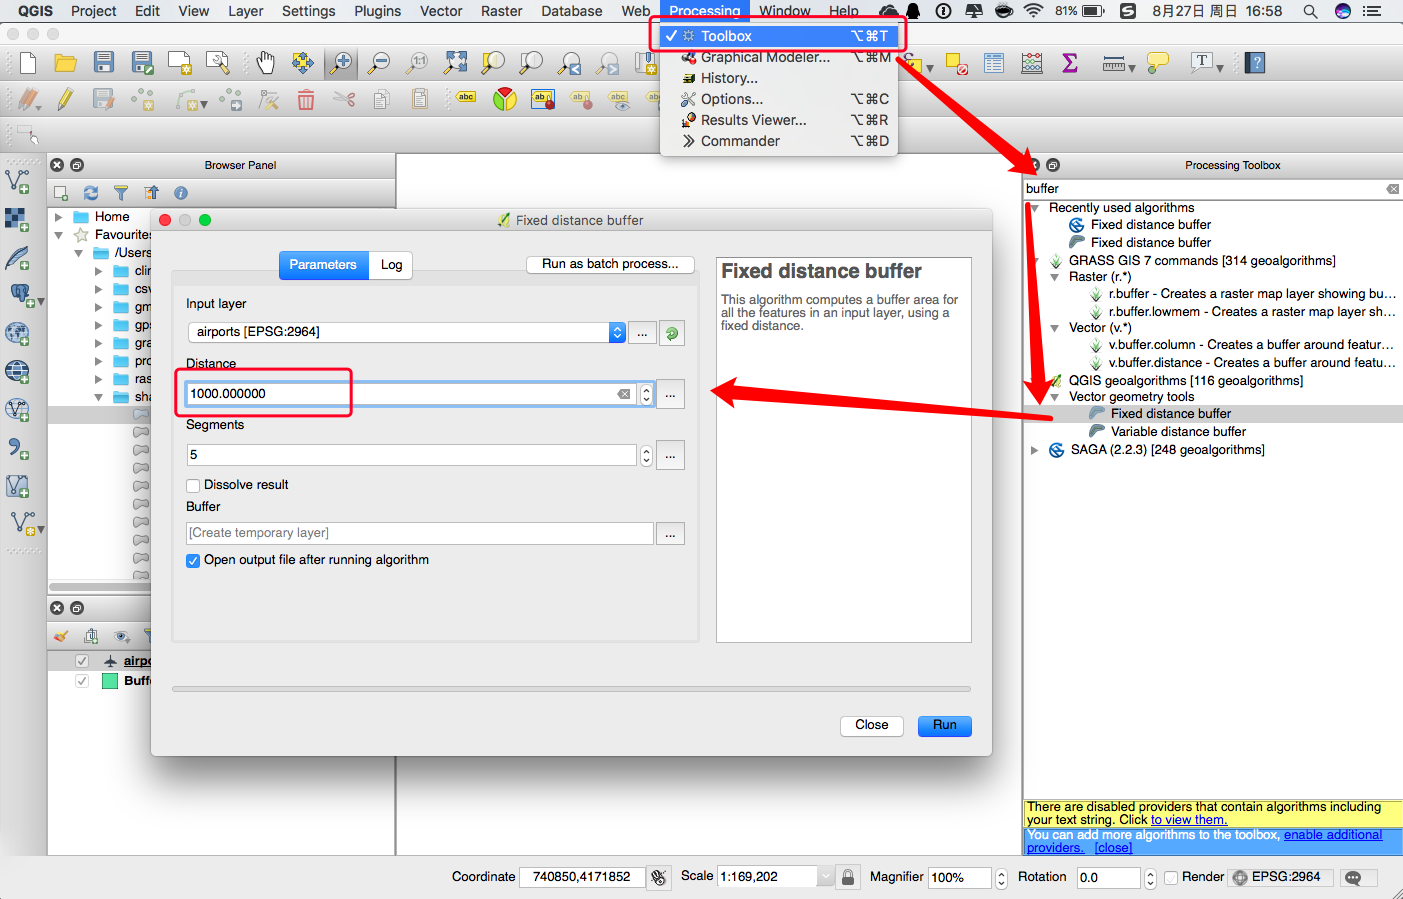Switch to the Parameters tab
Image resolution: width=1403 pixels, height=899 pixels.
(x=323, y=265)
